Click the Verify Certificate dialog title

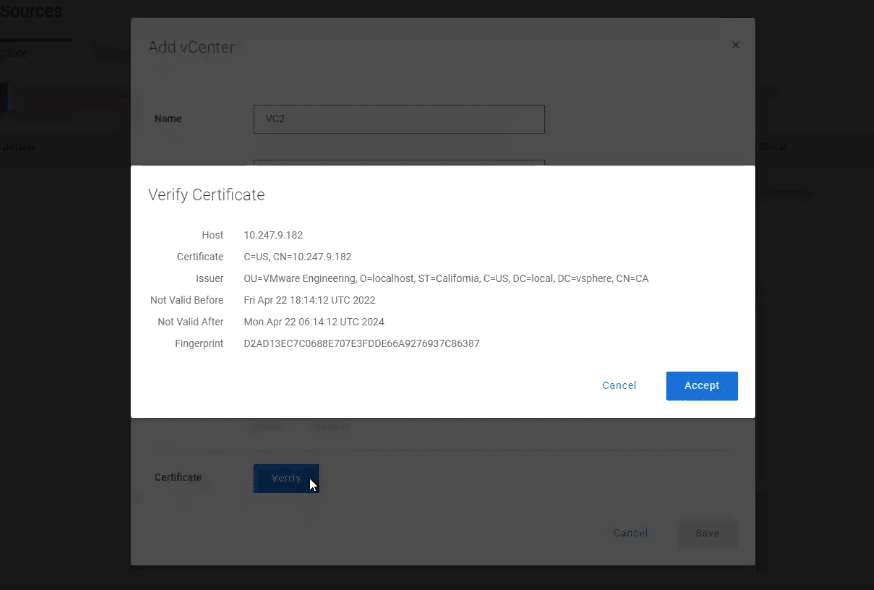click(206, 195)
